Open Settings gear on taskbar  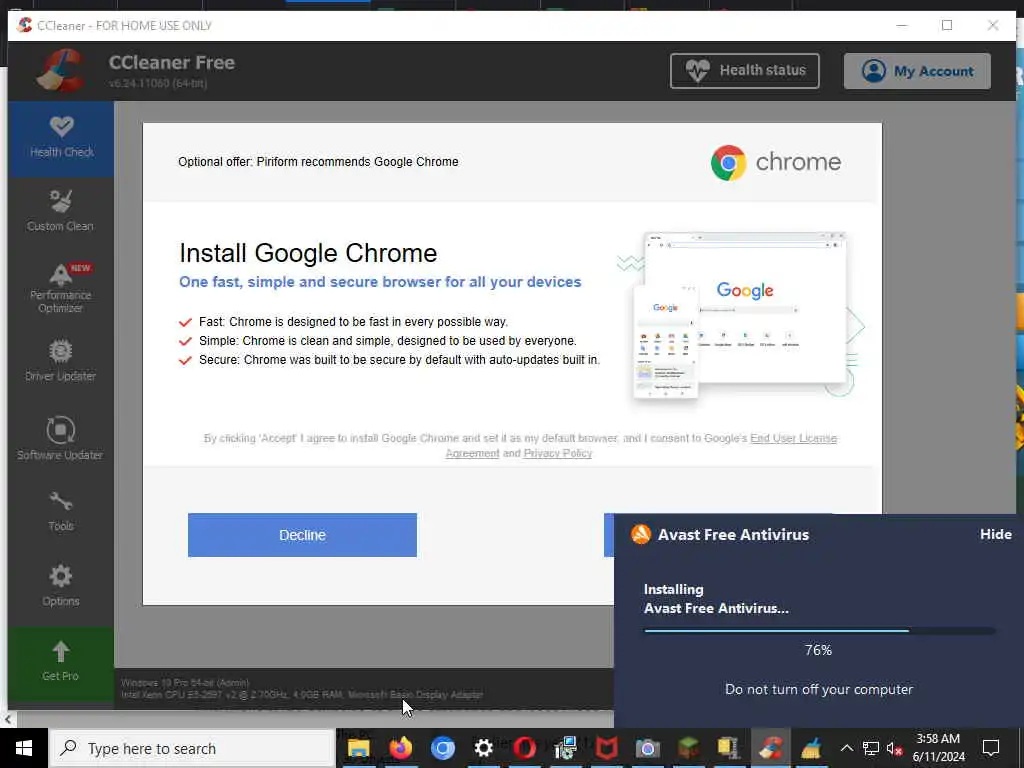[x=483, y=748]
